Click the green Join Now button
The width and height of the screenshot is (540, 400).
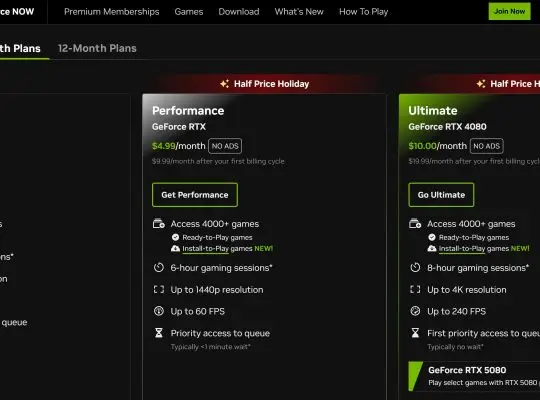[x=509, y=11]
